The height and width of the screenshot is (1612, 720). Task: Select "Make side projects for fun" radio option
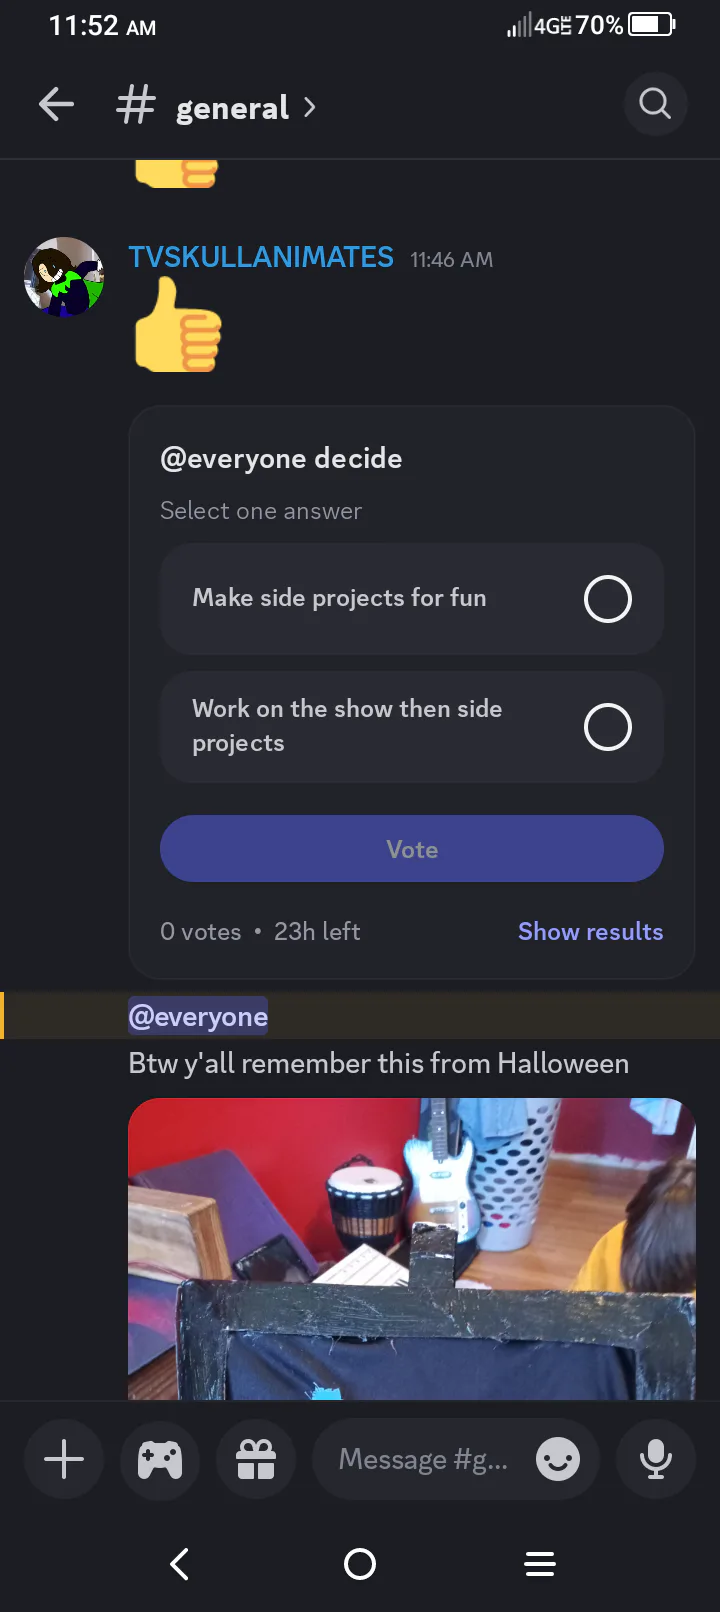point(412,599)
